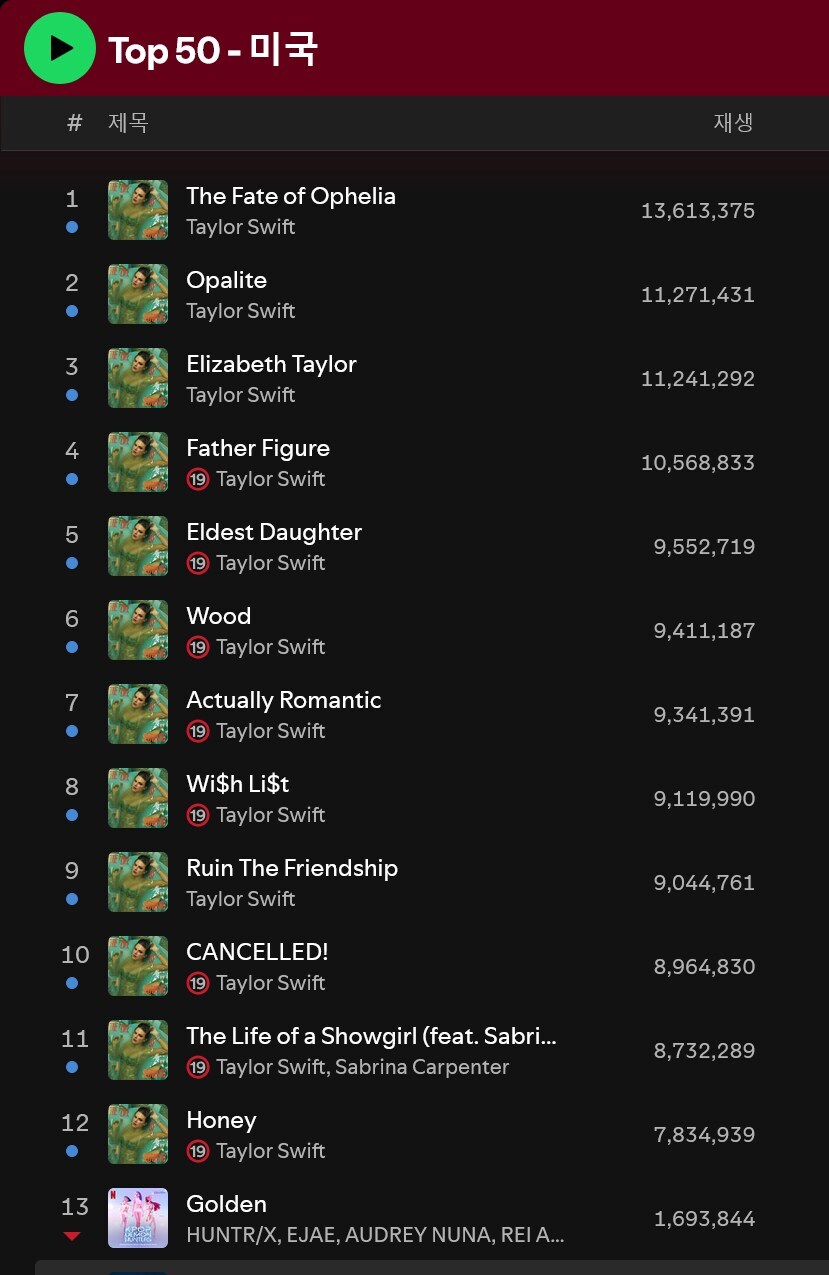
Task: Click The Fate of Ophelia album art
Action: pyautogui.click(x=138, y=210)
